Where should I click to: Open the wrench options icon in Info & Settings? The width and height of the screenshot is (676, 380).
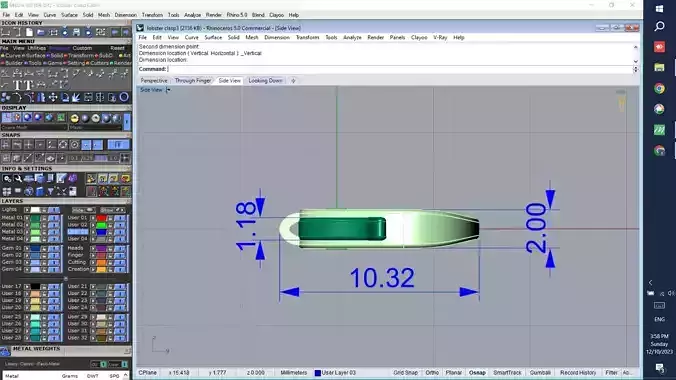pos(18,178)
